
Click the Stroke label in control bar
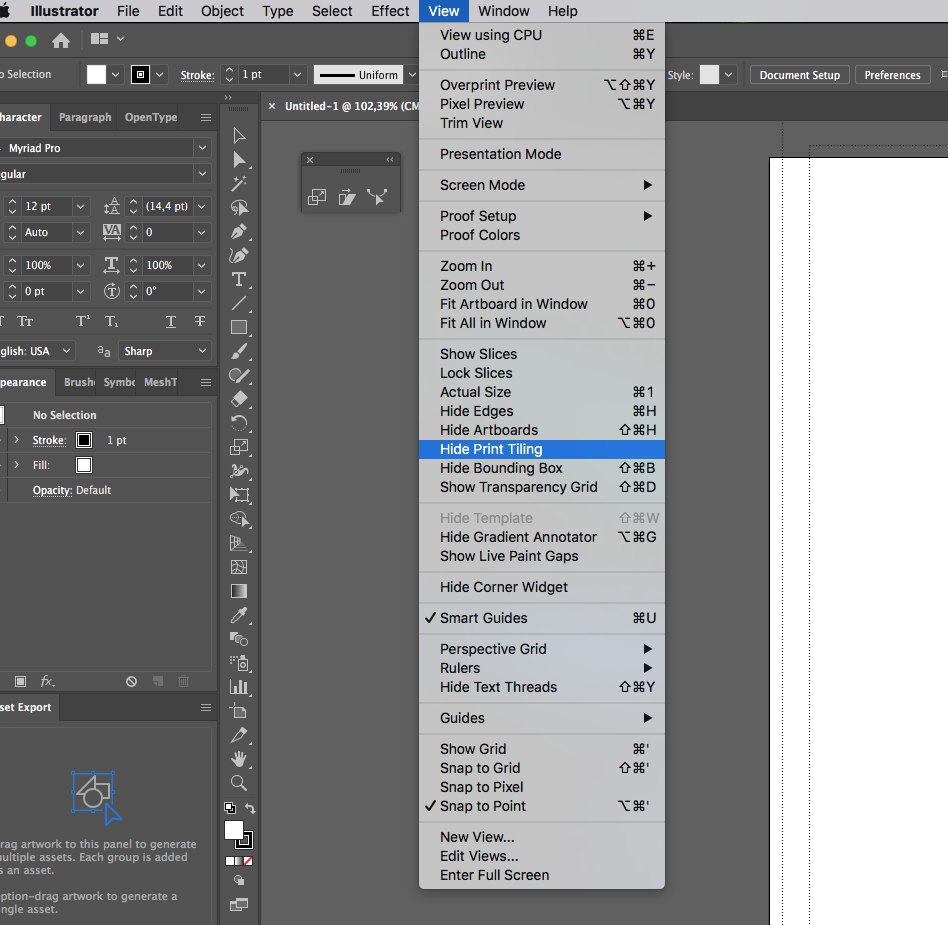coord(197,75)
